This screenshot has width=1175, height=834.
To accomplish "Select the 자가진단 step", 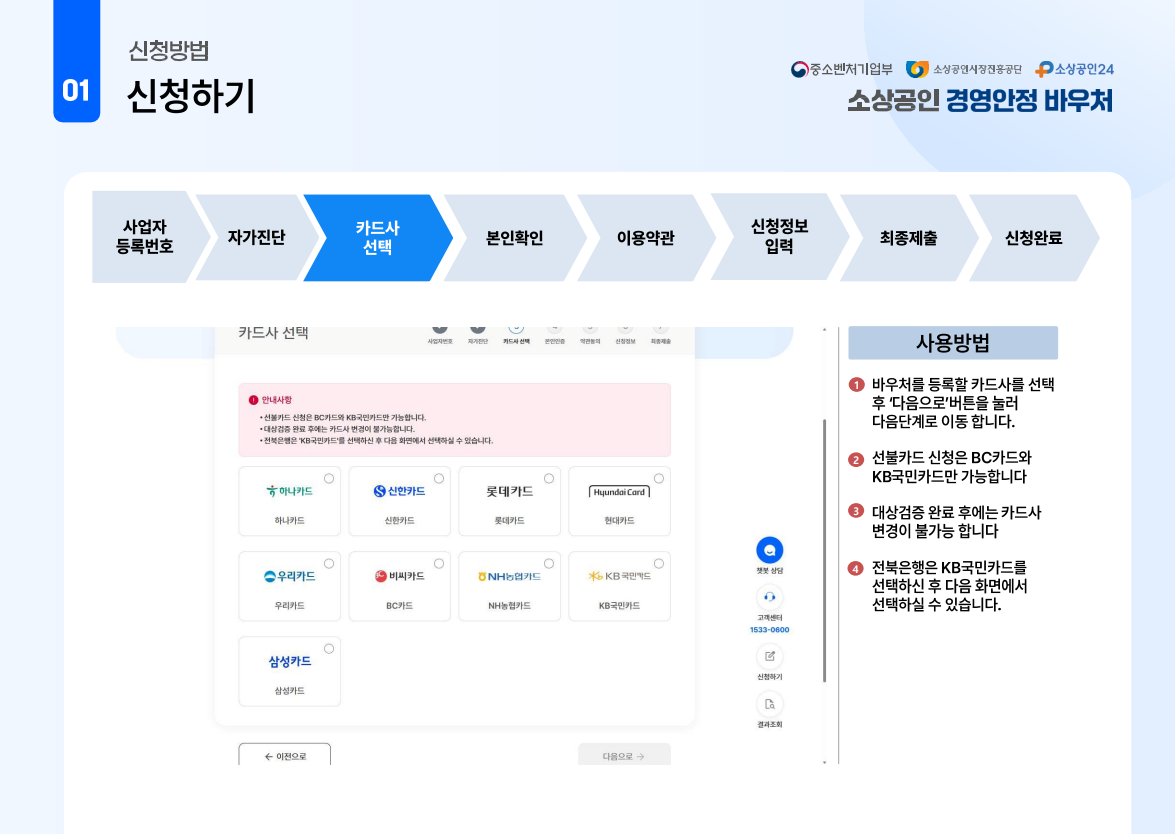I will (x=256, y=238).
